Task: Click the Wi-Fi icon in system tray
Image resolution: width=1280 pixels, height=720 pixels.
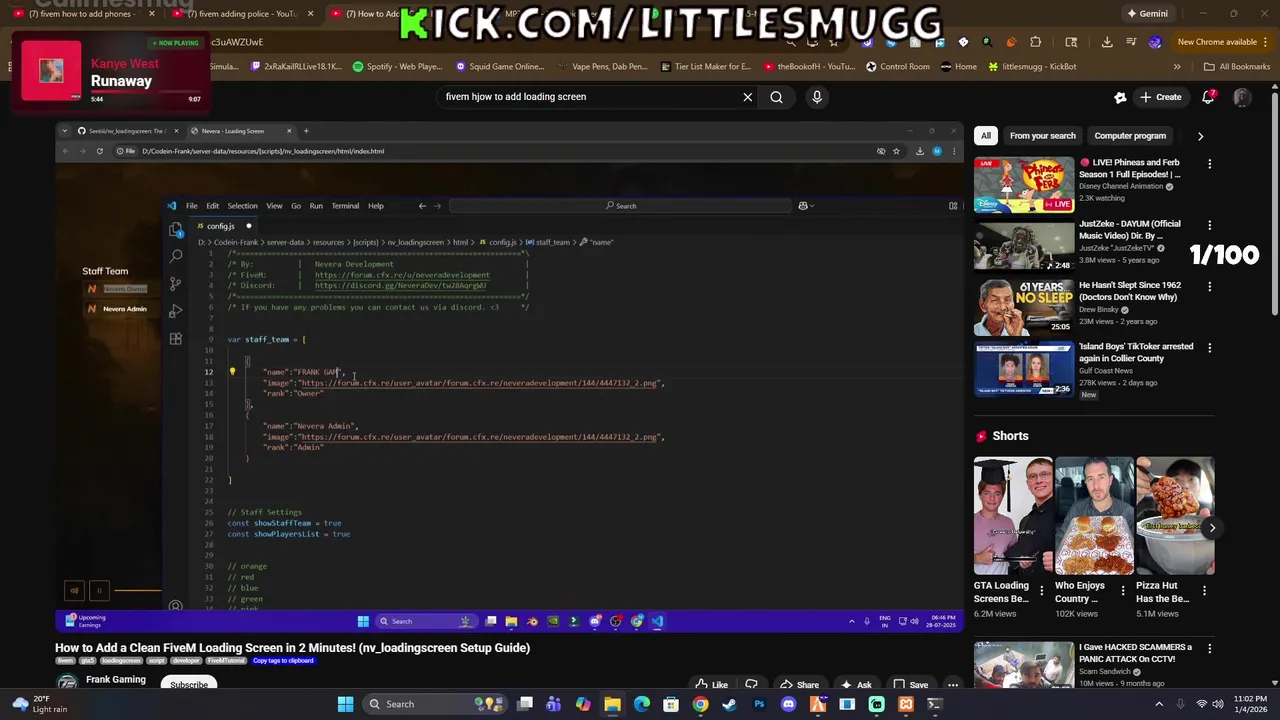Action: (1202, 704)
